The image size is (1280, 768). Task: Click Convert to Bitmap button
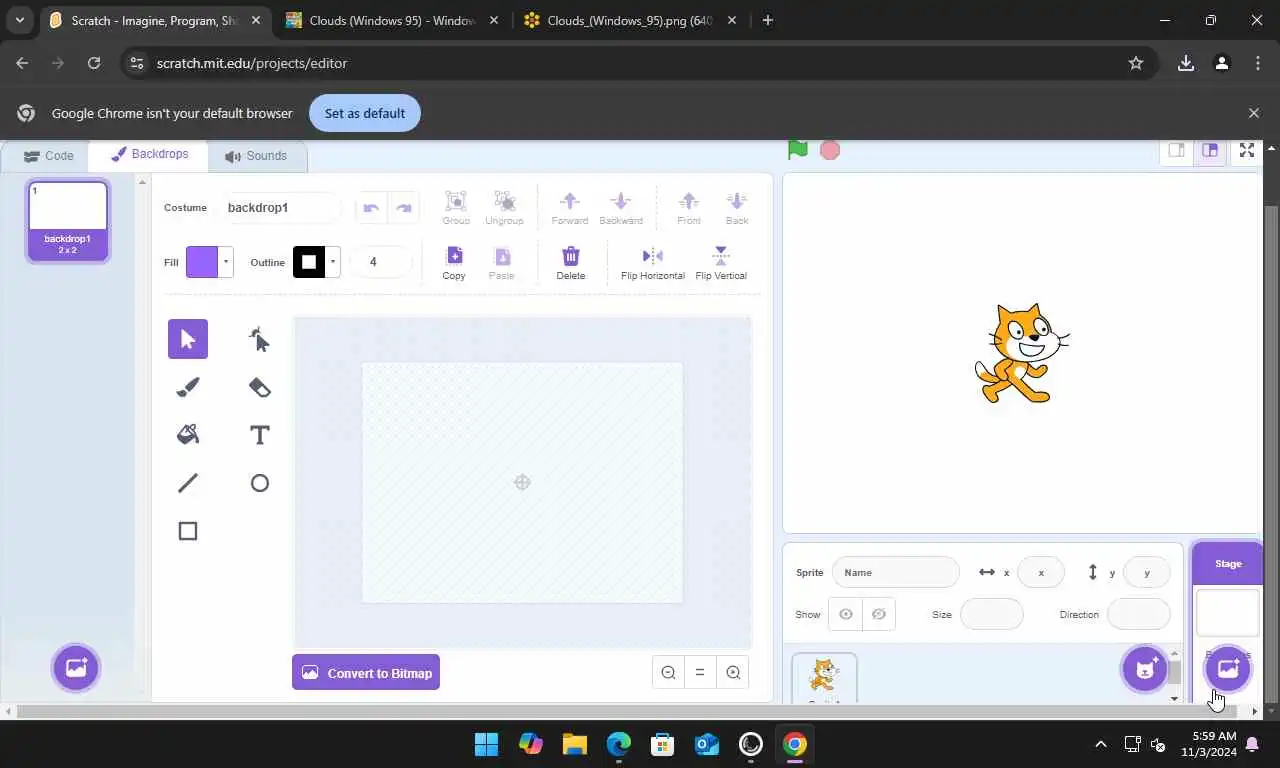coord(366,673)
